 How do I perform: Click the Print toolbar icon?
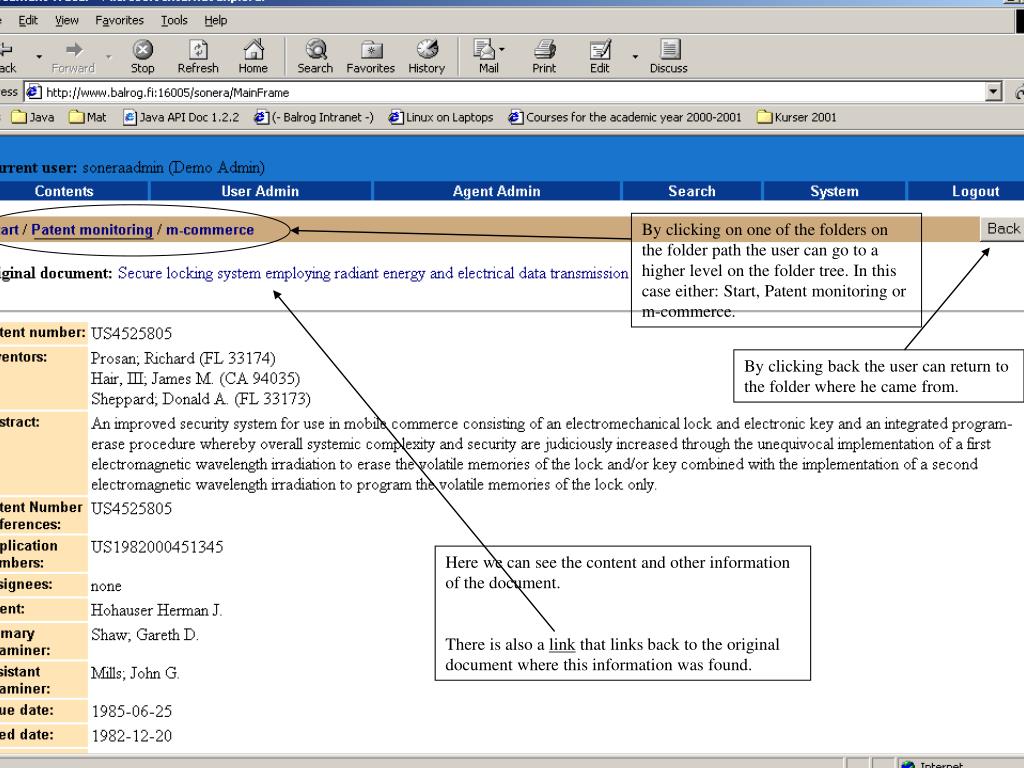tap(543, 56)
